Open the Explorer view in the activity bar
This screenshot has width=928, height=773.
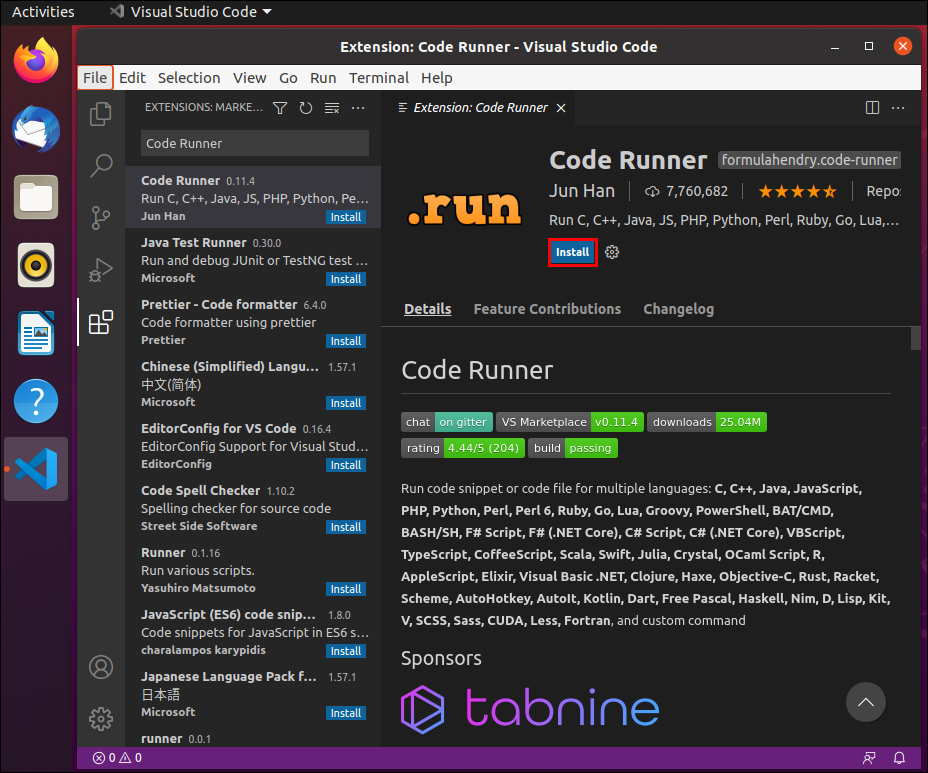[101, 114]
